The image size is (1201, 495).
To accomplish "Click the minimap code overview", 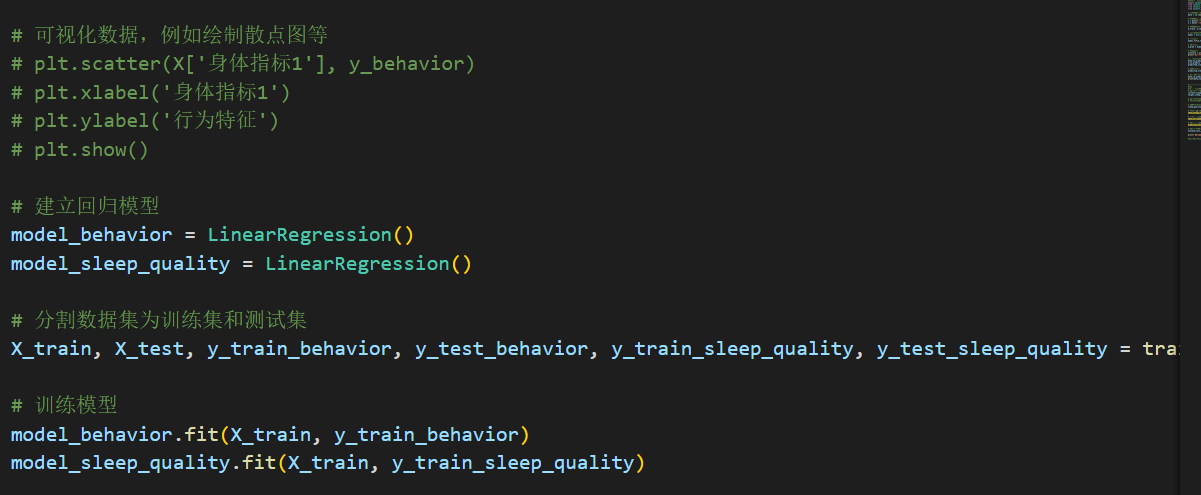I will [1193, 70].
